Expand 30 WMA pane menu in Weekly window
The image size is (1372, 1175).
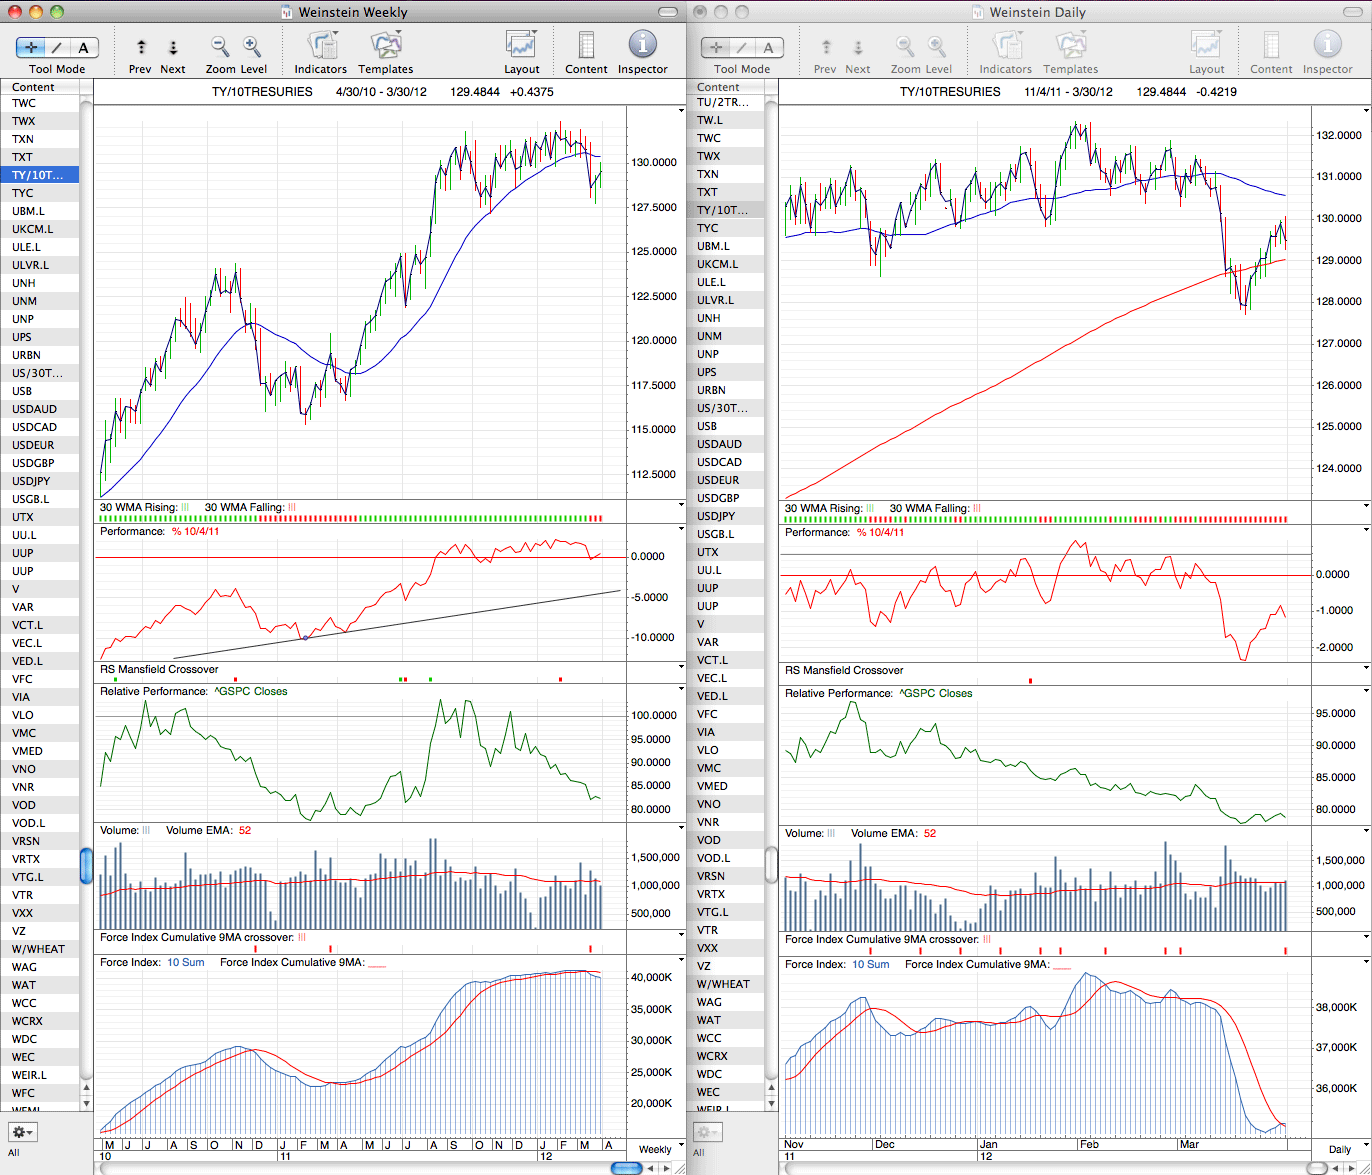coord(682,503)
